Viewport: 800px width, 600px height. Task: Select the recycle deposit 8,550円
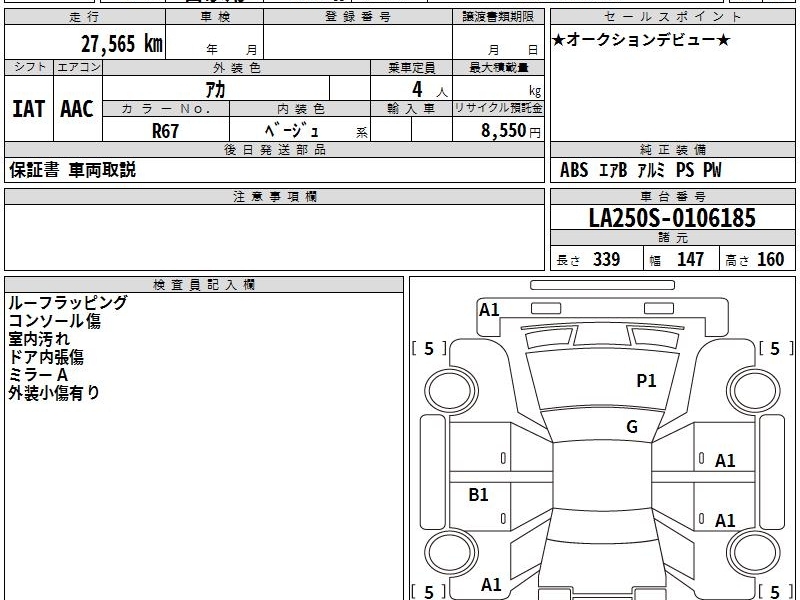coord(510,131)
